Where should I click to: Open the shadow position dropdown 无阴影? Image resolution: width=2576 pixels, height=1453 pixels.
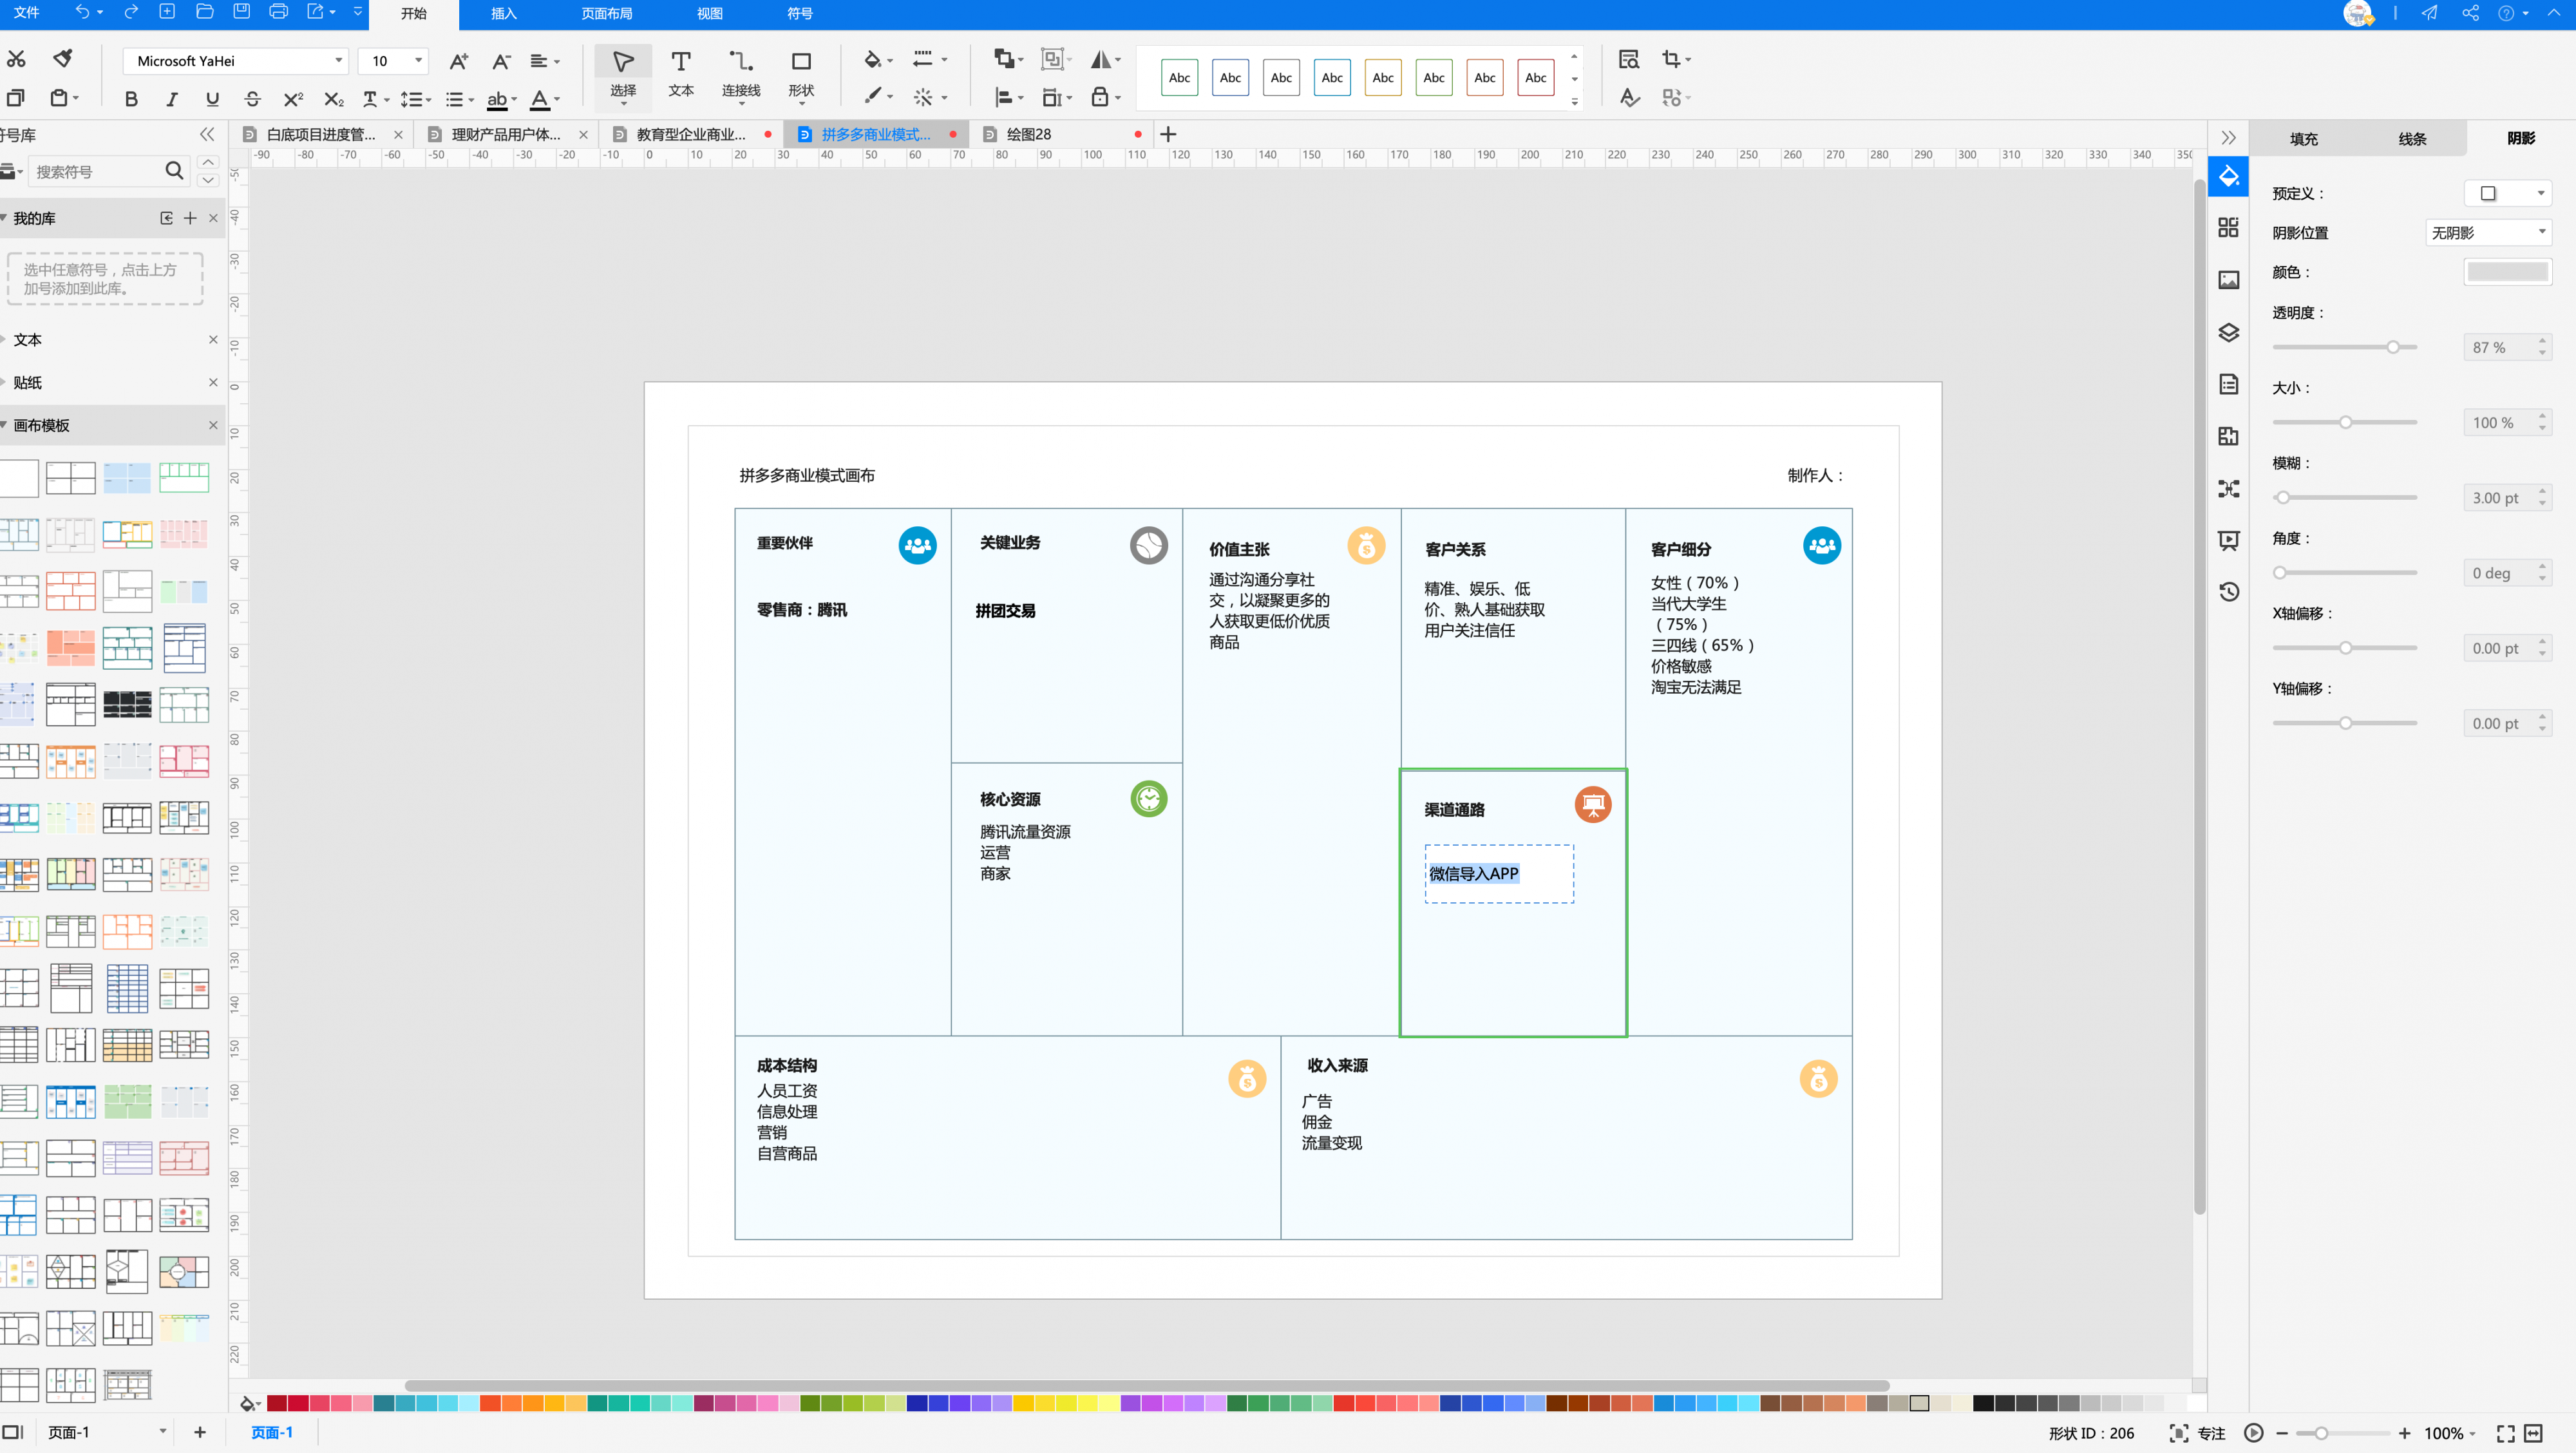[2488, 232]
